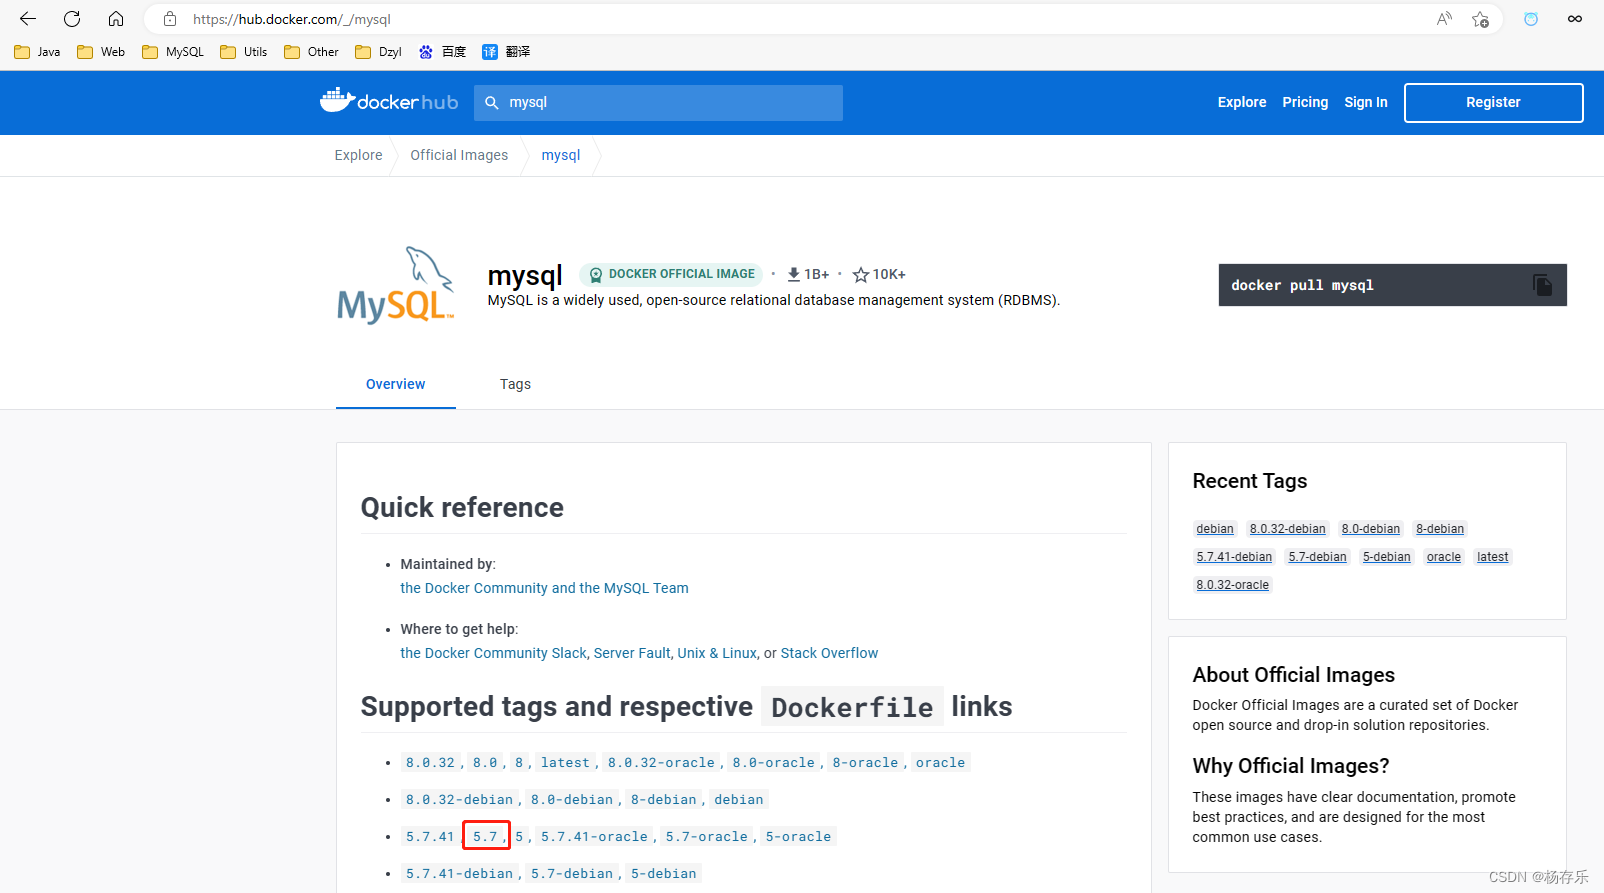The width and height of the screenshot is (1604, 893).
Task: Click the 8.0.32-oracle tag link
Action: 661,762
